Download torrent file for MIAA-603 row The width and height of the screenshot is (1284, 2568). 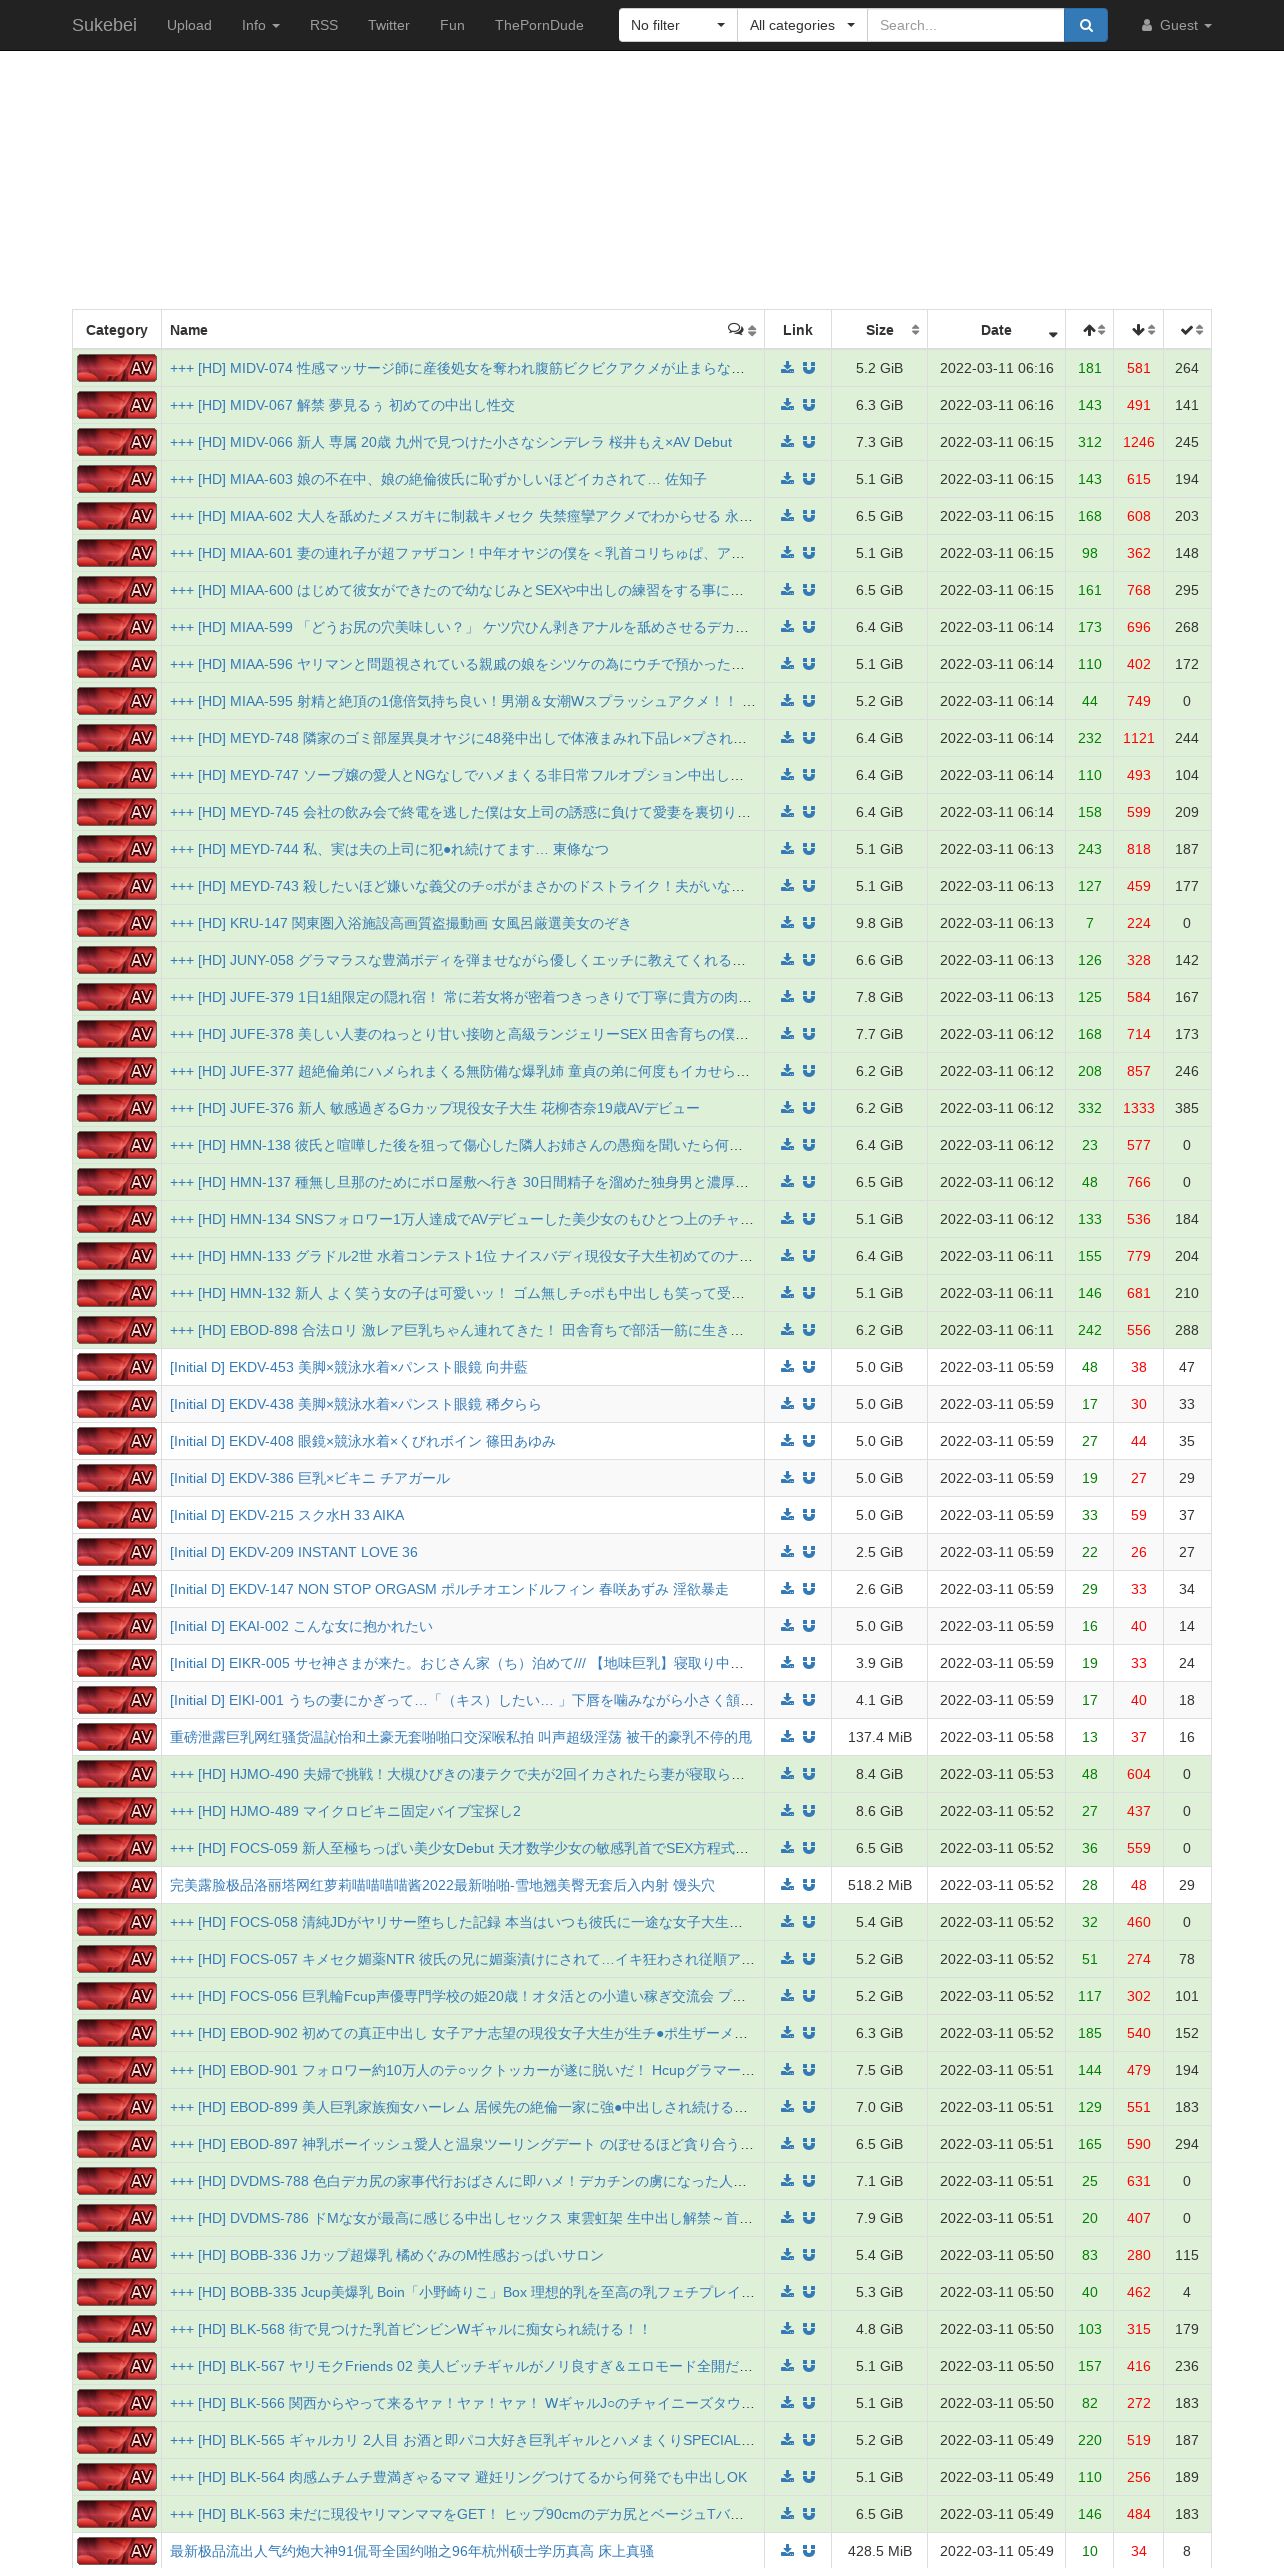(x=787, y=479)
